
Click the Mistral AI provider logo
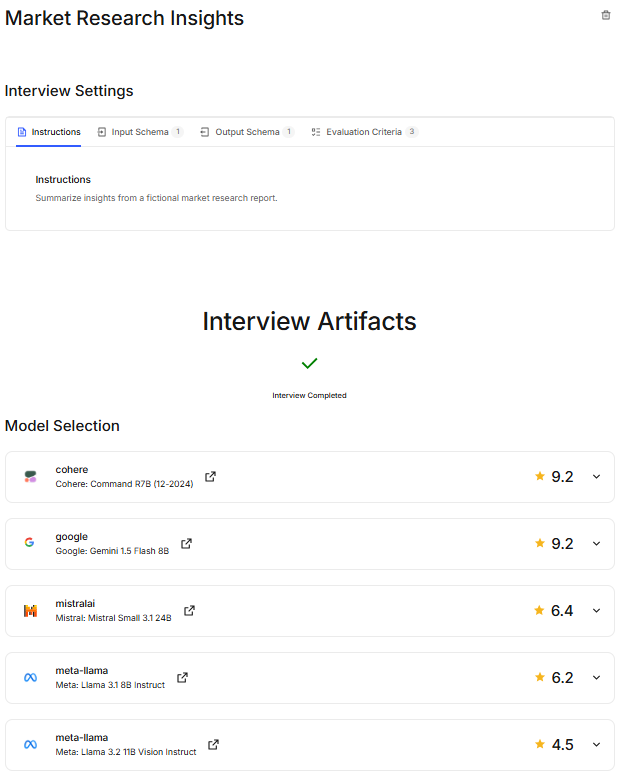[30, 611]
